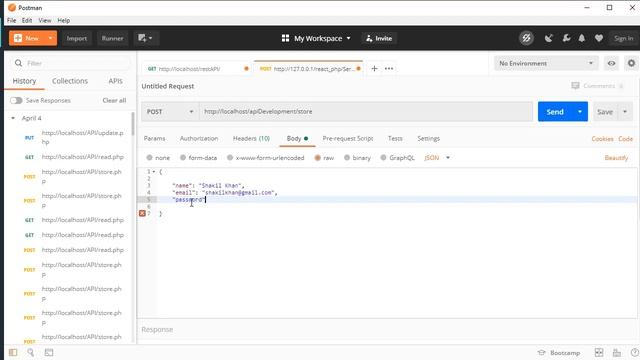
Task: Open the Runner
Action: click(x=112, y=38)
